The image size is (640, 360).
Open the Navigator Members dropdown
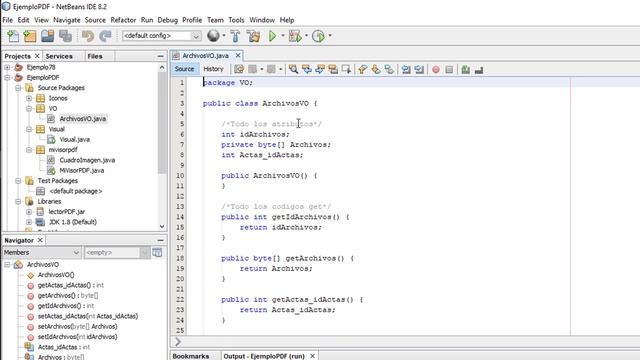pos(41,253)
